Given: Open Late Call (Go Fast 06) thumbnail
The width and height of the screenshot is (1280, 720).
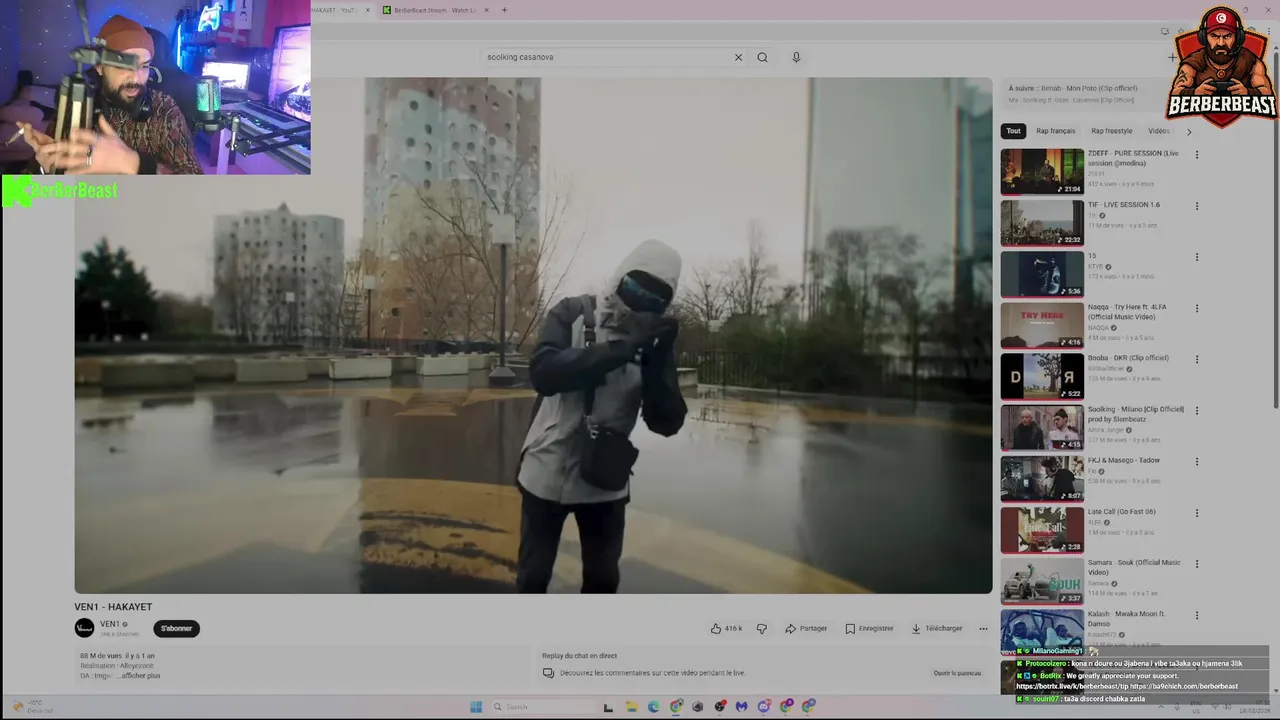Looking at the screenshot, I should pos(1042,530).
